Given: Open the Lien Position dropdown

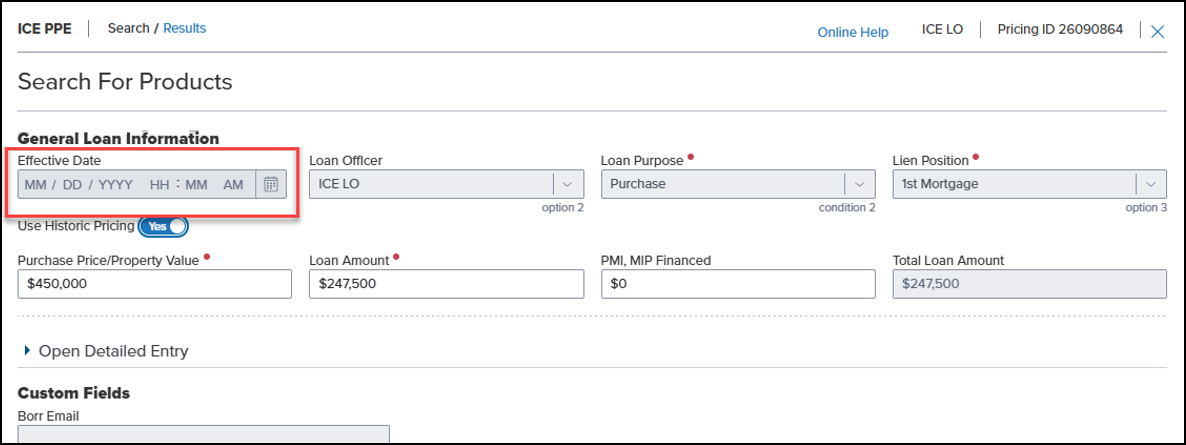Looking at the screenshot, I should click(x=1151, y=184).
